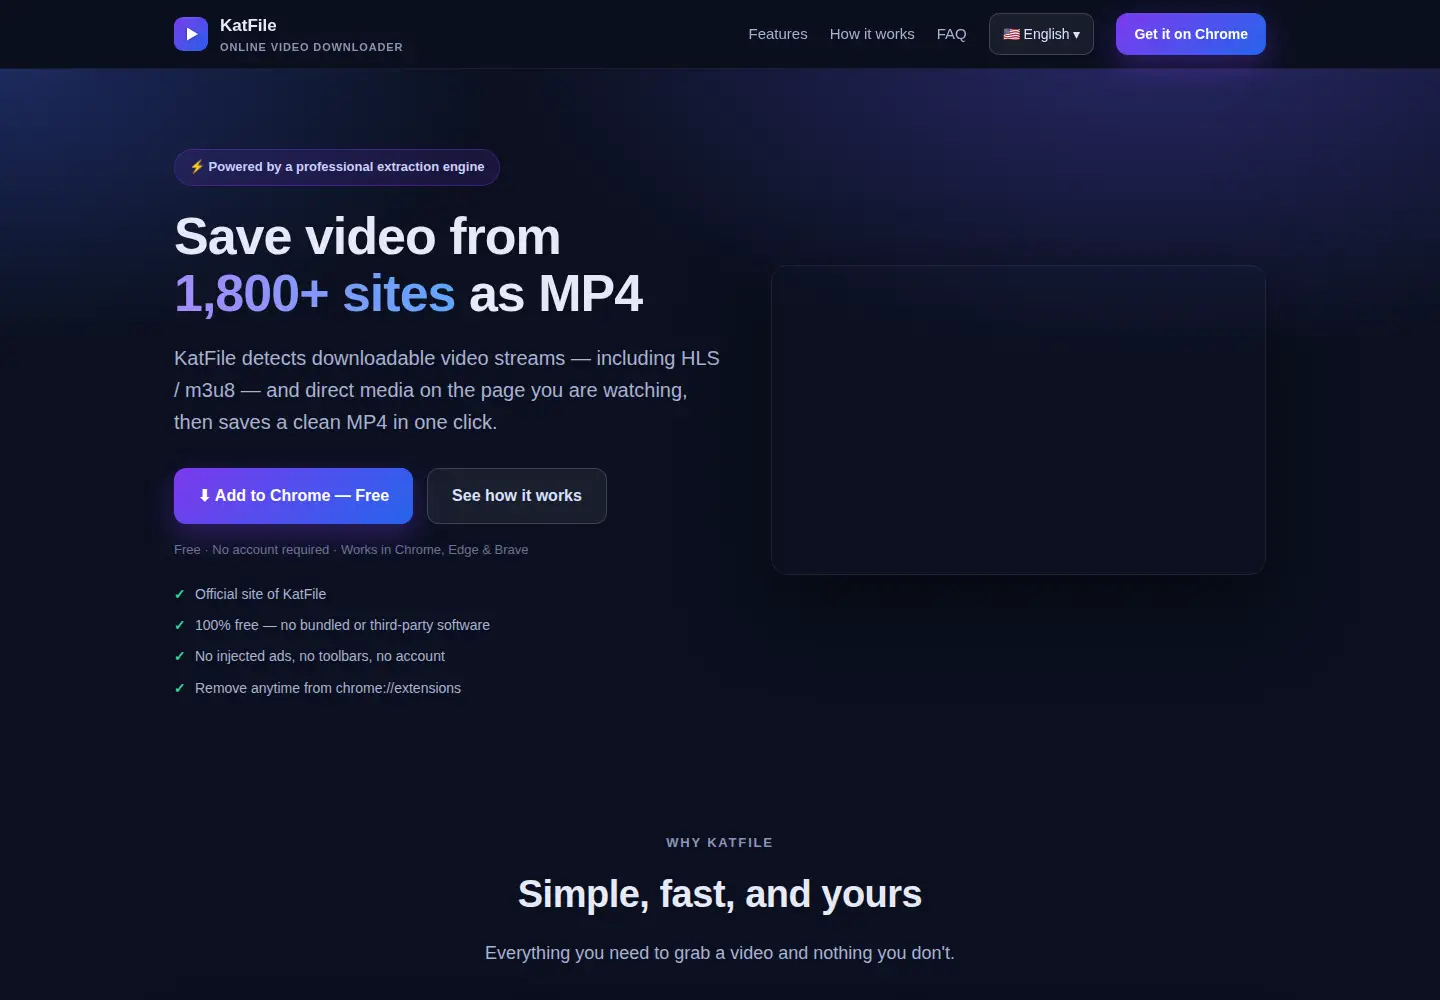The width and height of the screenshot is (1440, 1000).
Task: Click 'ONLINE VIDEO DOWNLOADER' tagline
Action: tap(311, 47)
